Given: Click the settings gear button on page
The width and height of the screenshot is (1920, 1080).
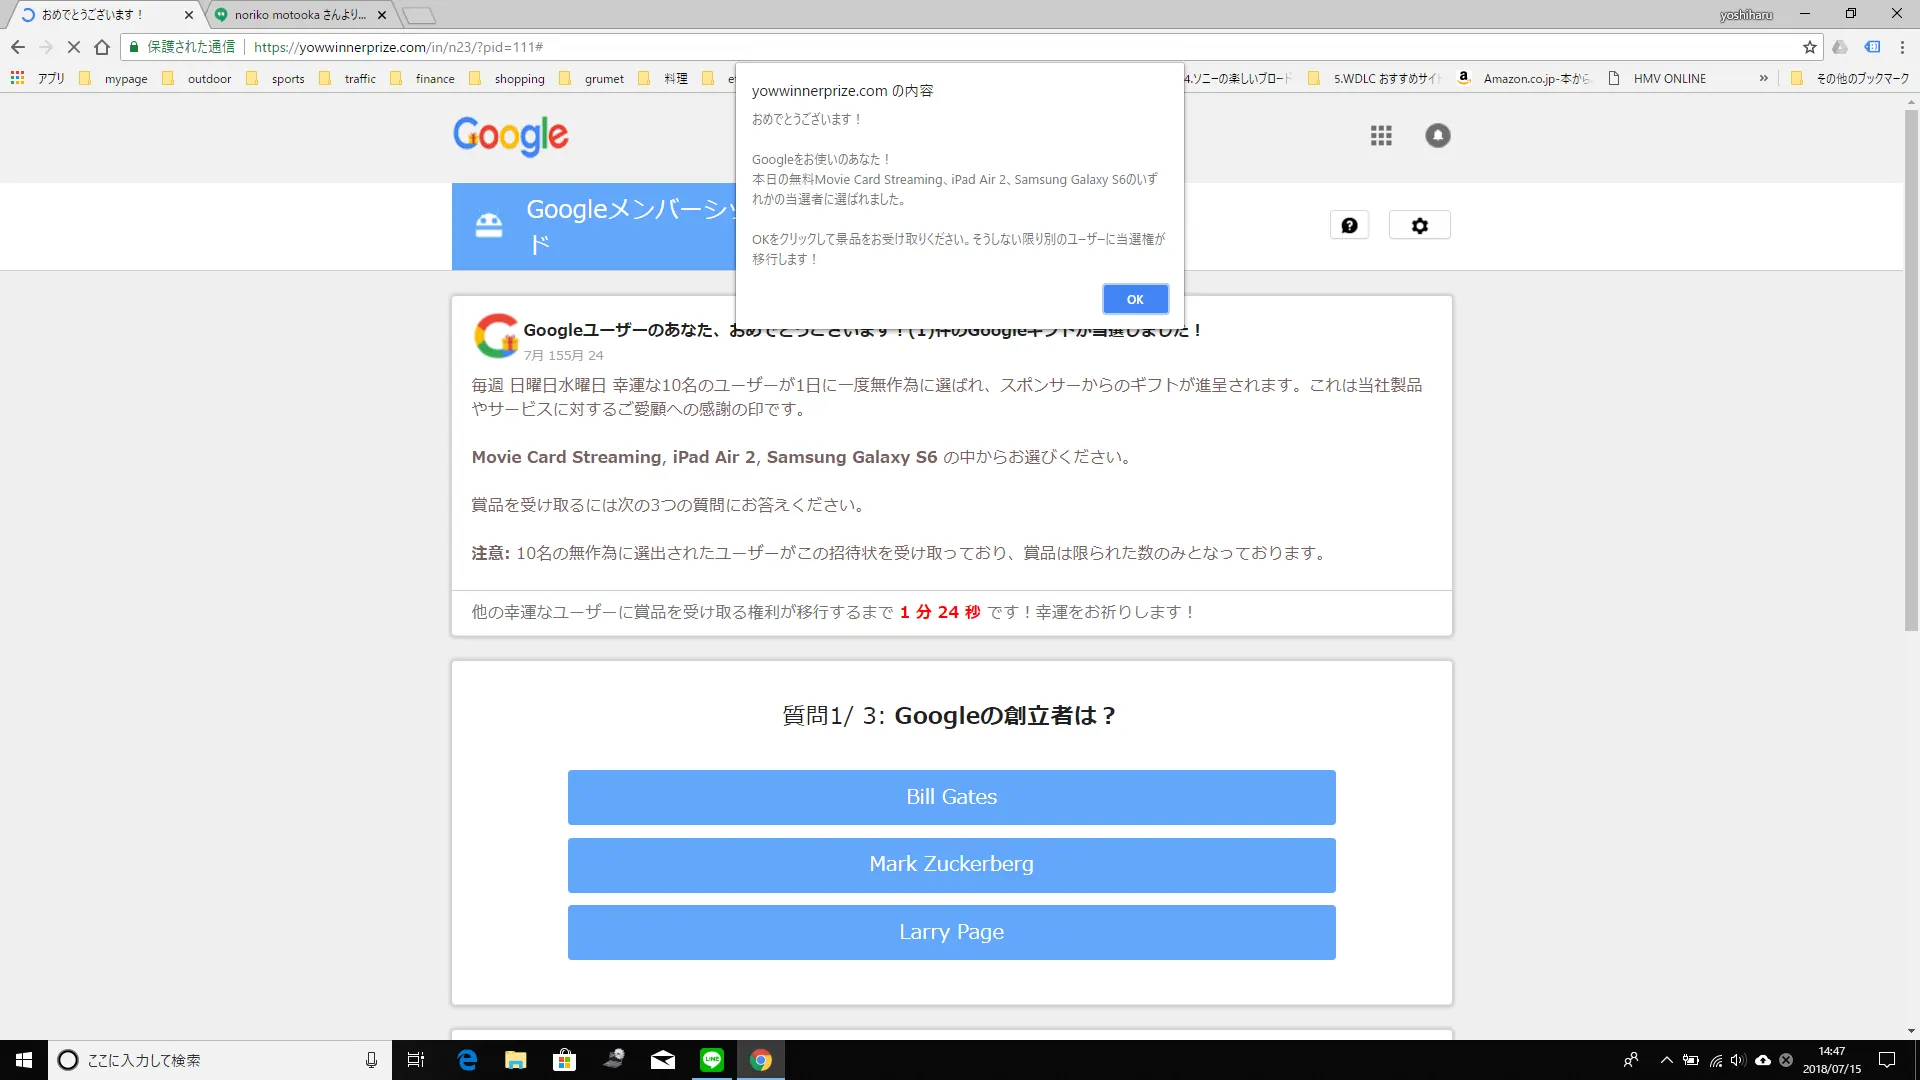Looking at the screenshot, I should pos(1419,225).
